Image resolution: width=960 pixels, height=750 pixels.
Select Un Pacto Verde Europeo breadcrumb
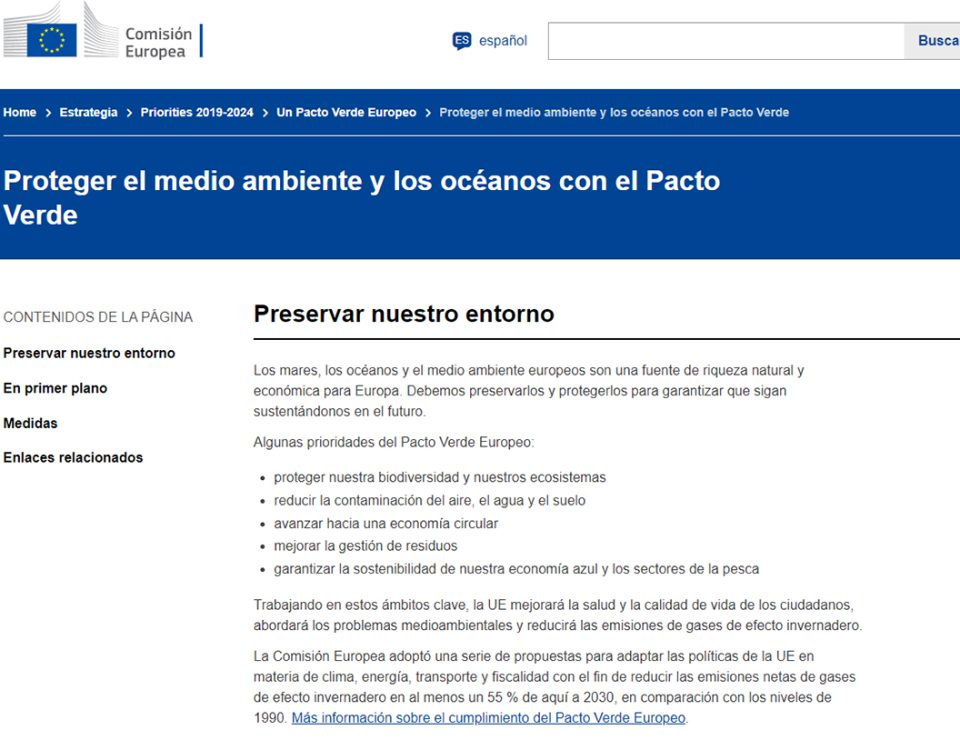(x=346, y=113)
